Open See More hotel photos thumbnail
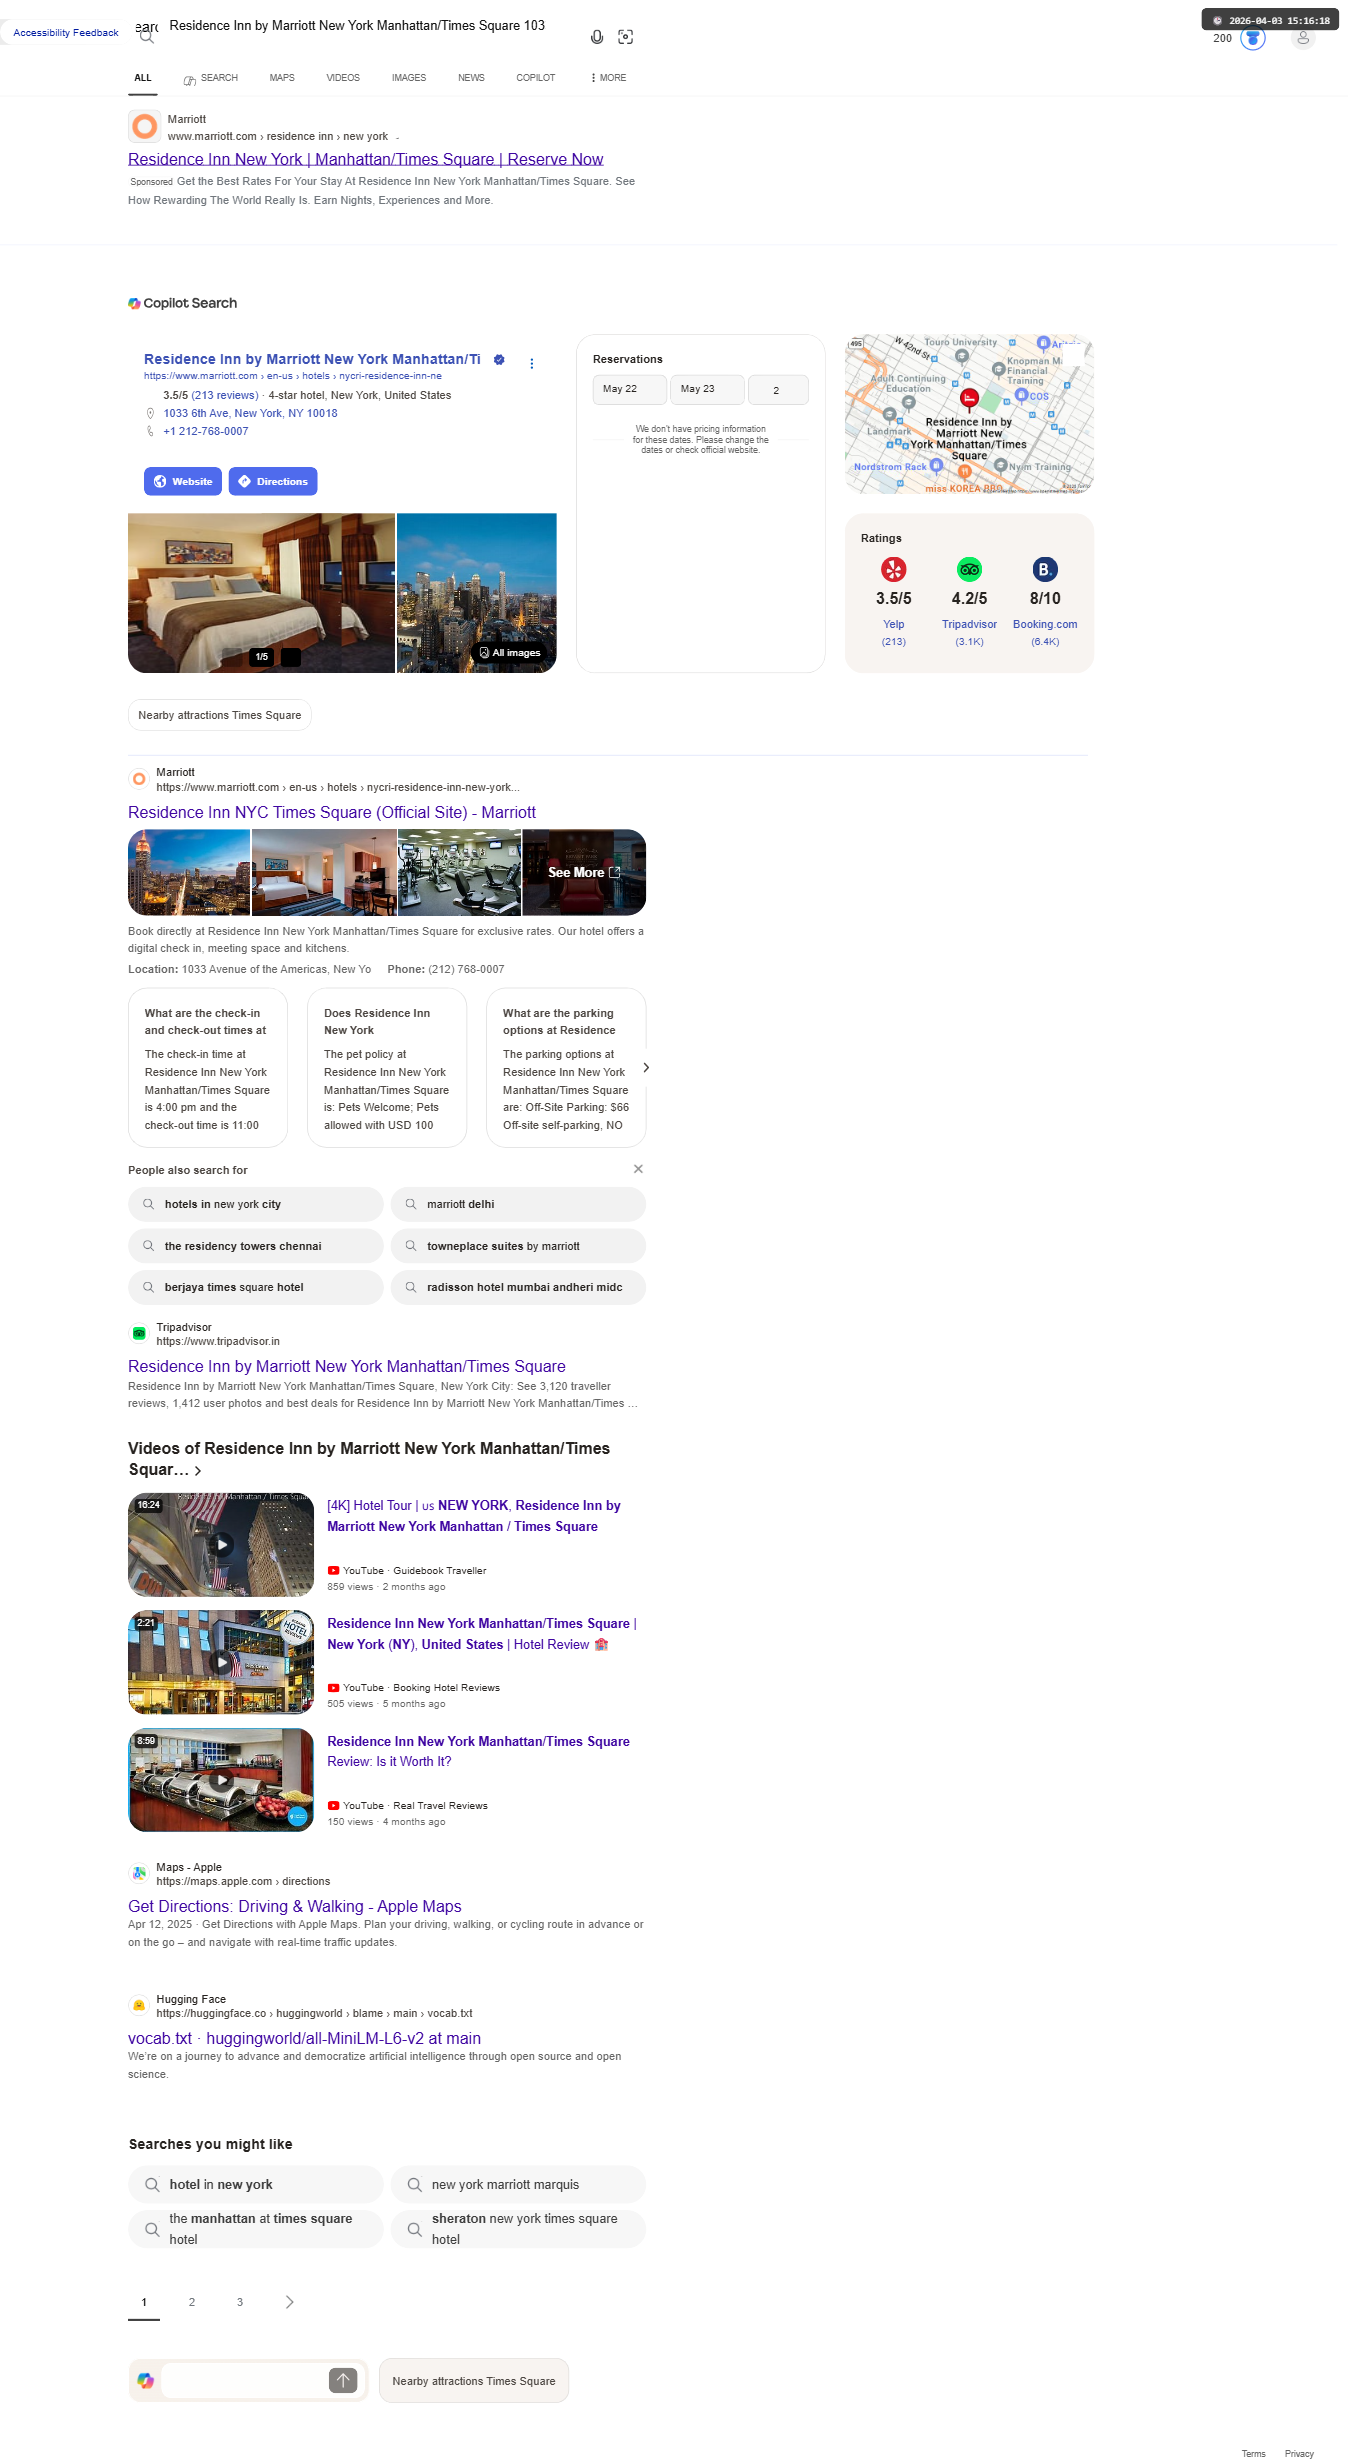The width and height of the screenshot is (1348, 2460). tap(584, 872)
